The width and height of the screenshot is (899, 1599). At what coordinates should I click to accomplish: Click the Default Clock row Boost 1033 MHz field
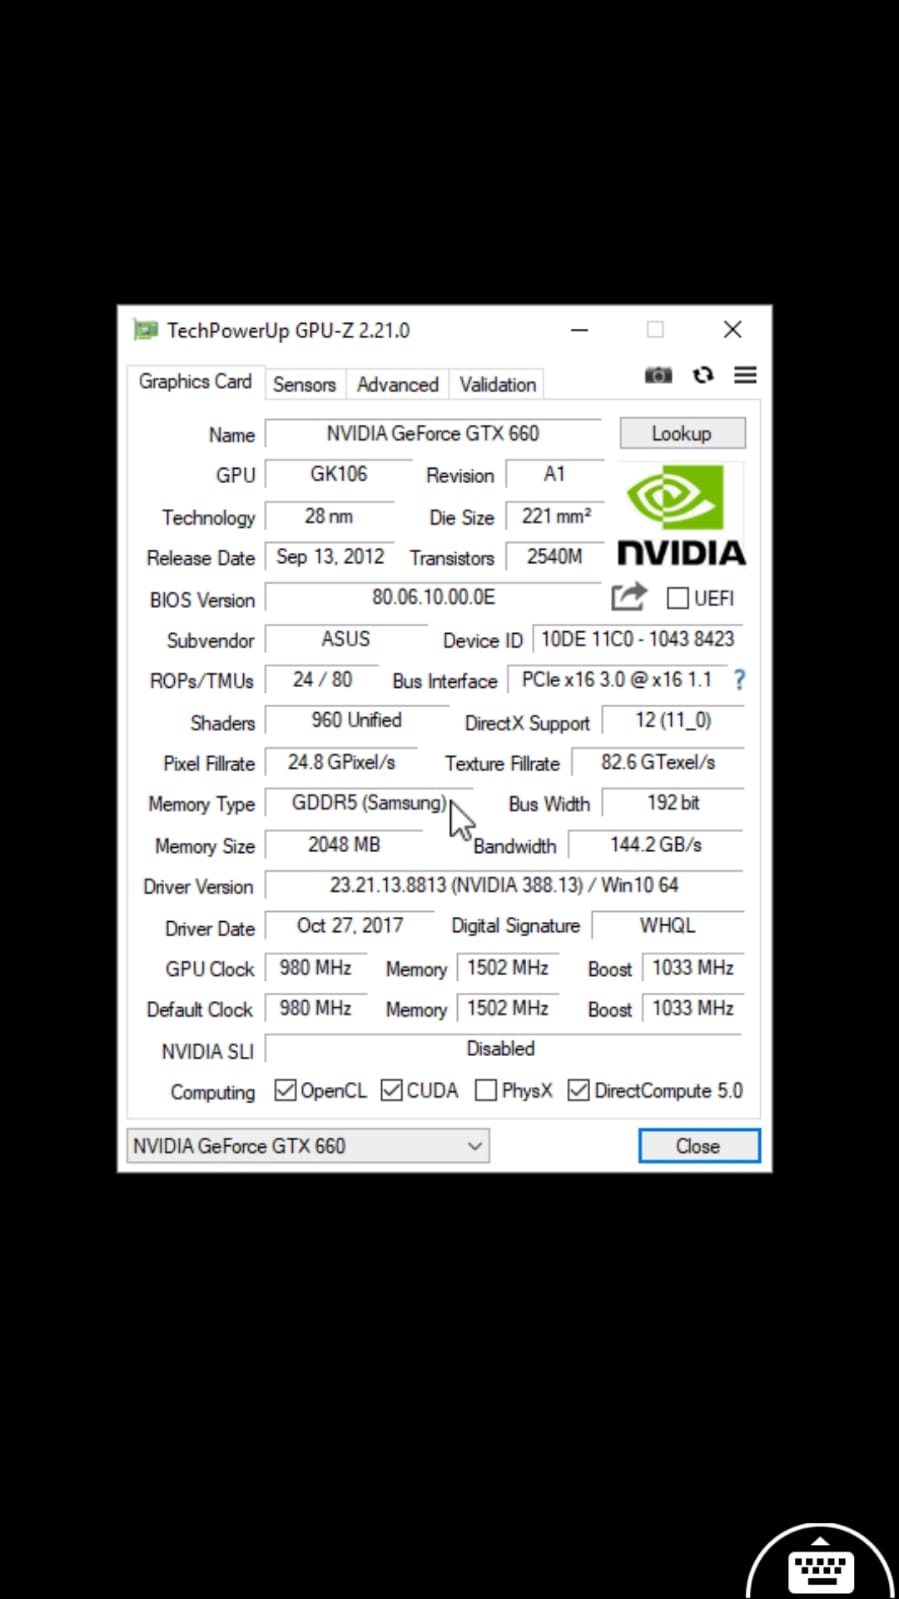point(693,1008)
